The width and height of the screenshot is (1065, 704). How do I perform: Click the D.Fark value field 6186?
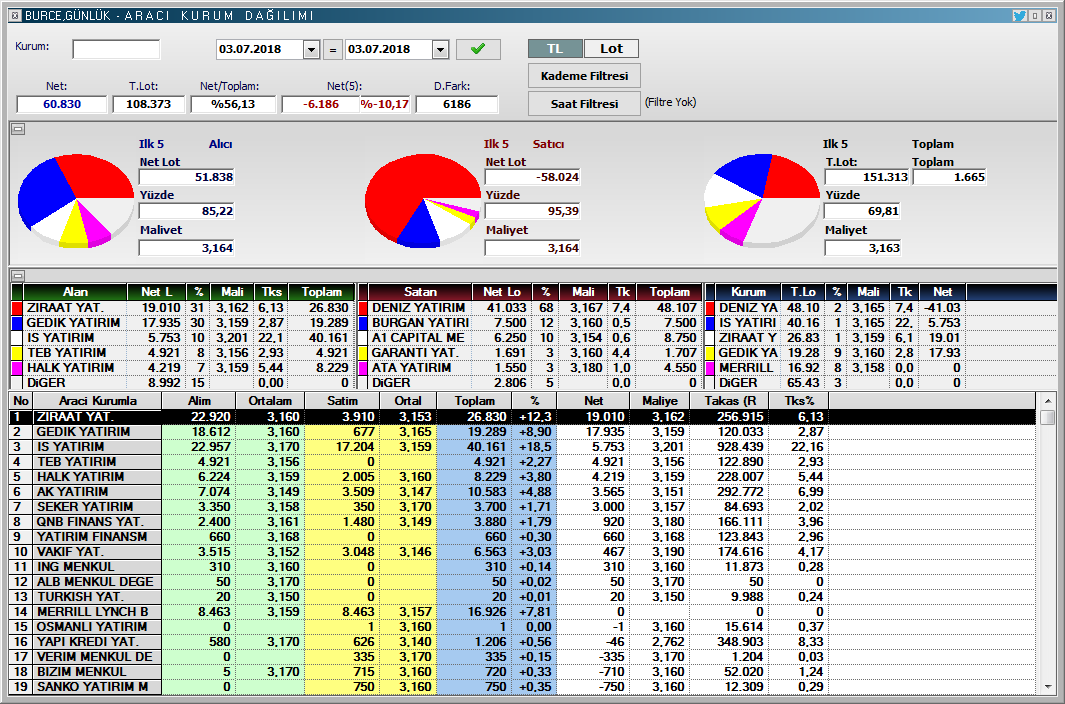(456, 104)
